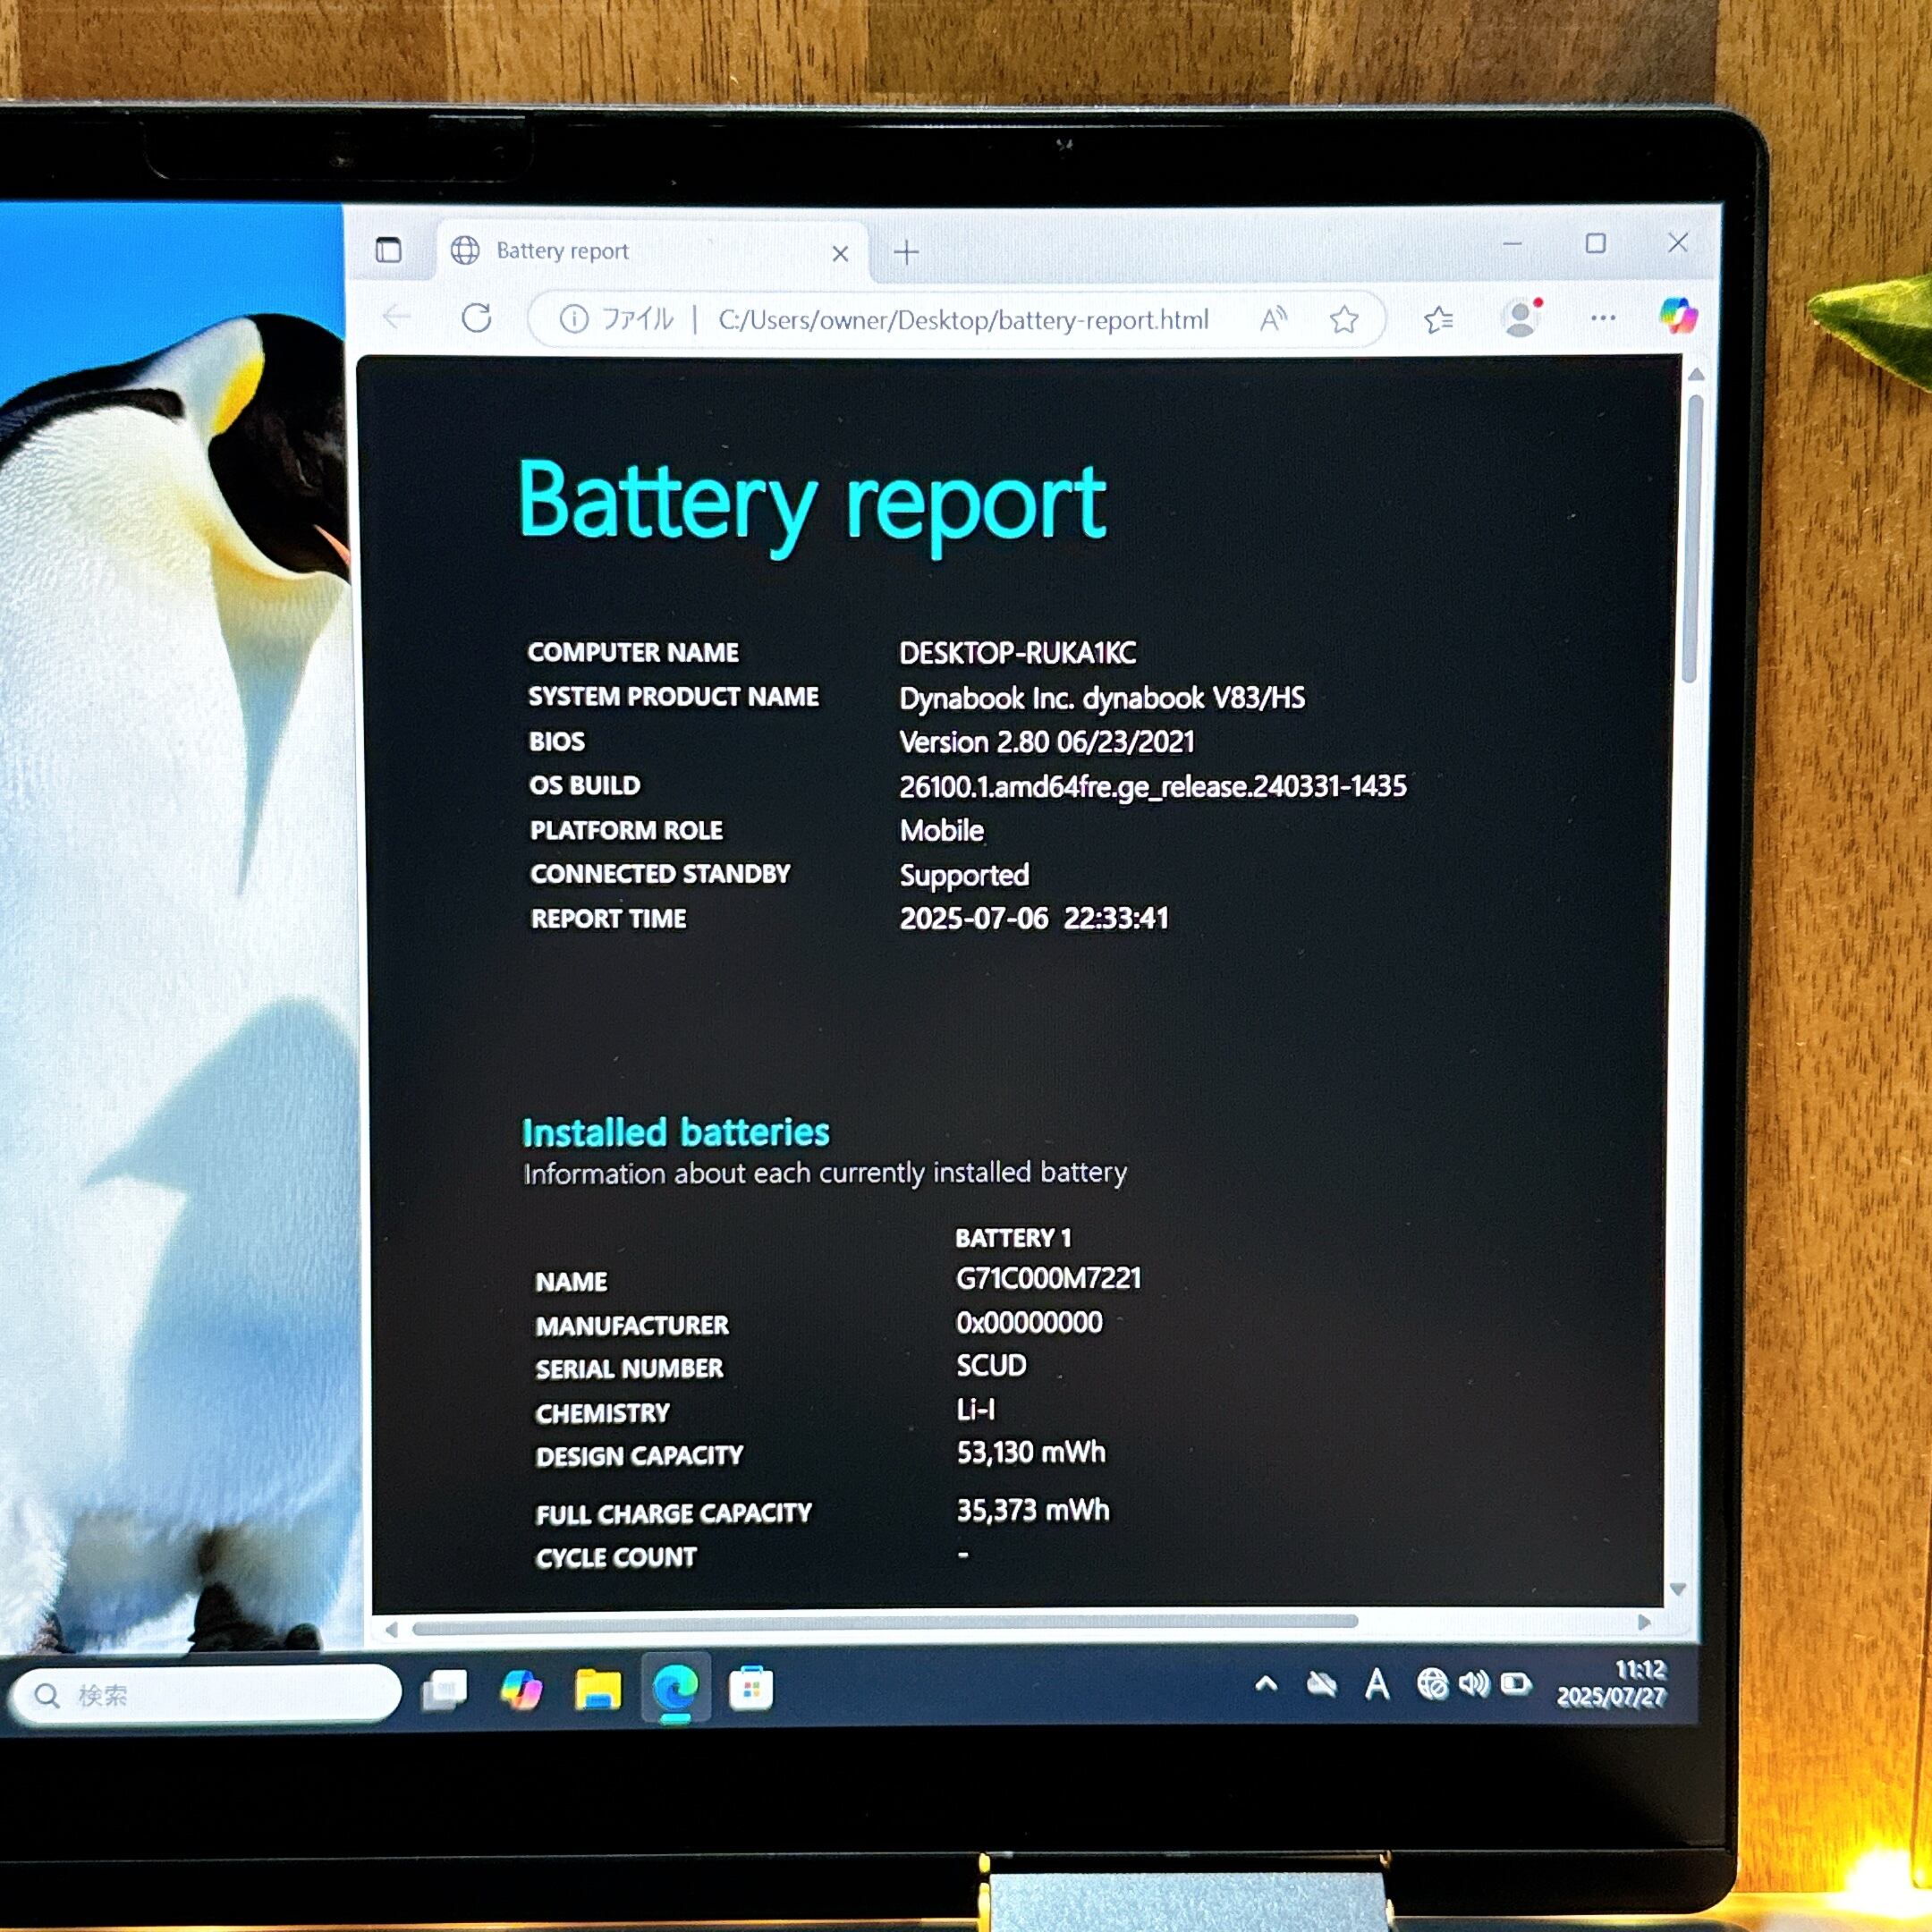
Task: Show hidden icons in system tray
Action: tap(1266, 1685)
